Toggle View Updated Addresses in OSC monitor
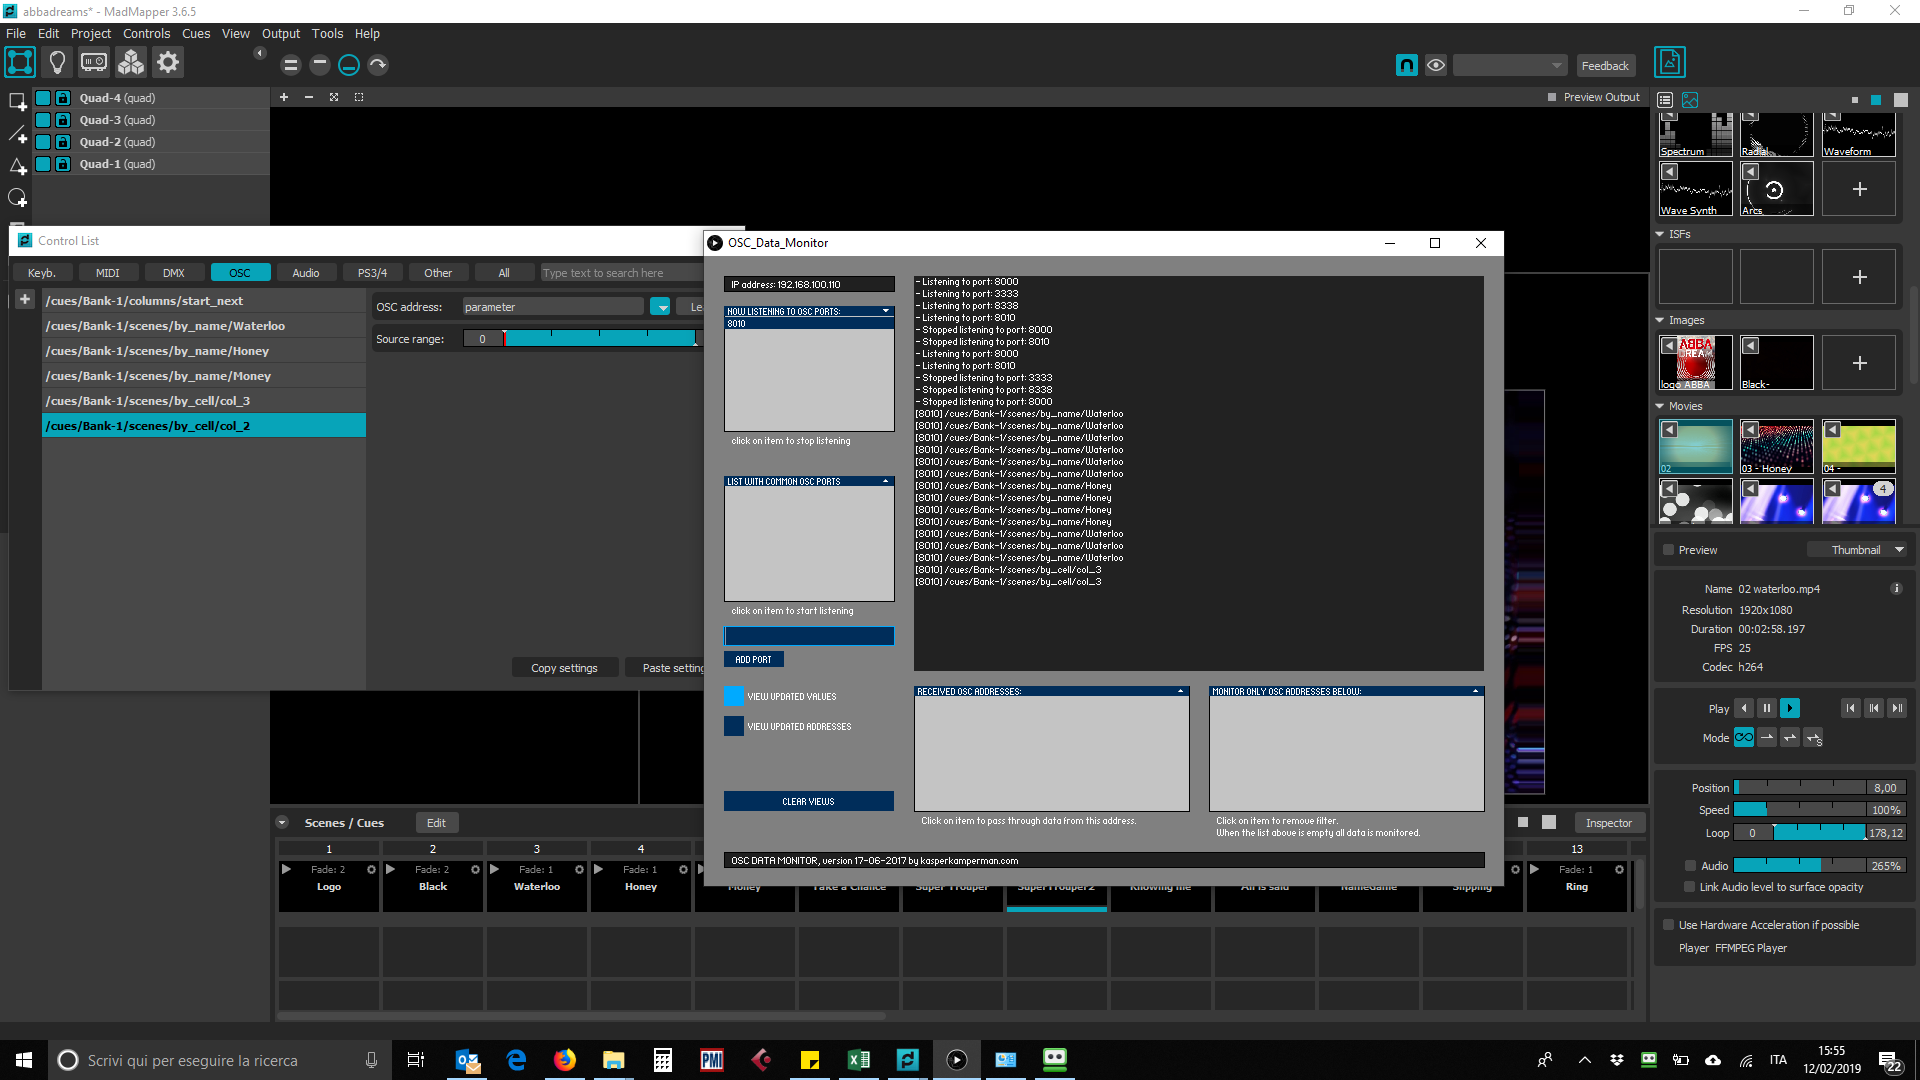Viewport: 1920px width, 1080px height. click(x=734, y=726)
